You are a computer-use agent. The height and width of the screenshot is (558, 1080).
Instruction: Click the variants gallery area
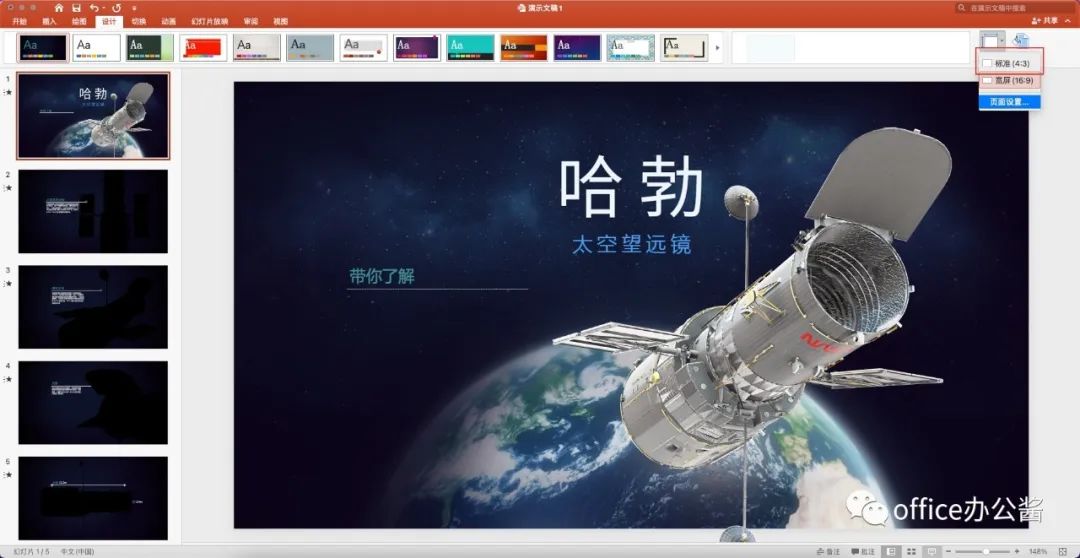(851, 48)
